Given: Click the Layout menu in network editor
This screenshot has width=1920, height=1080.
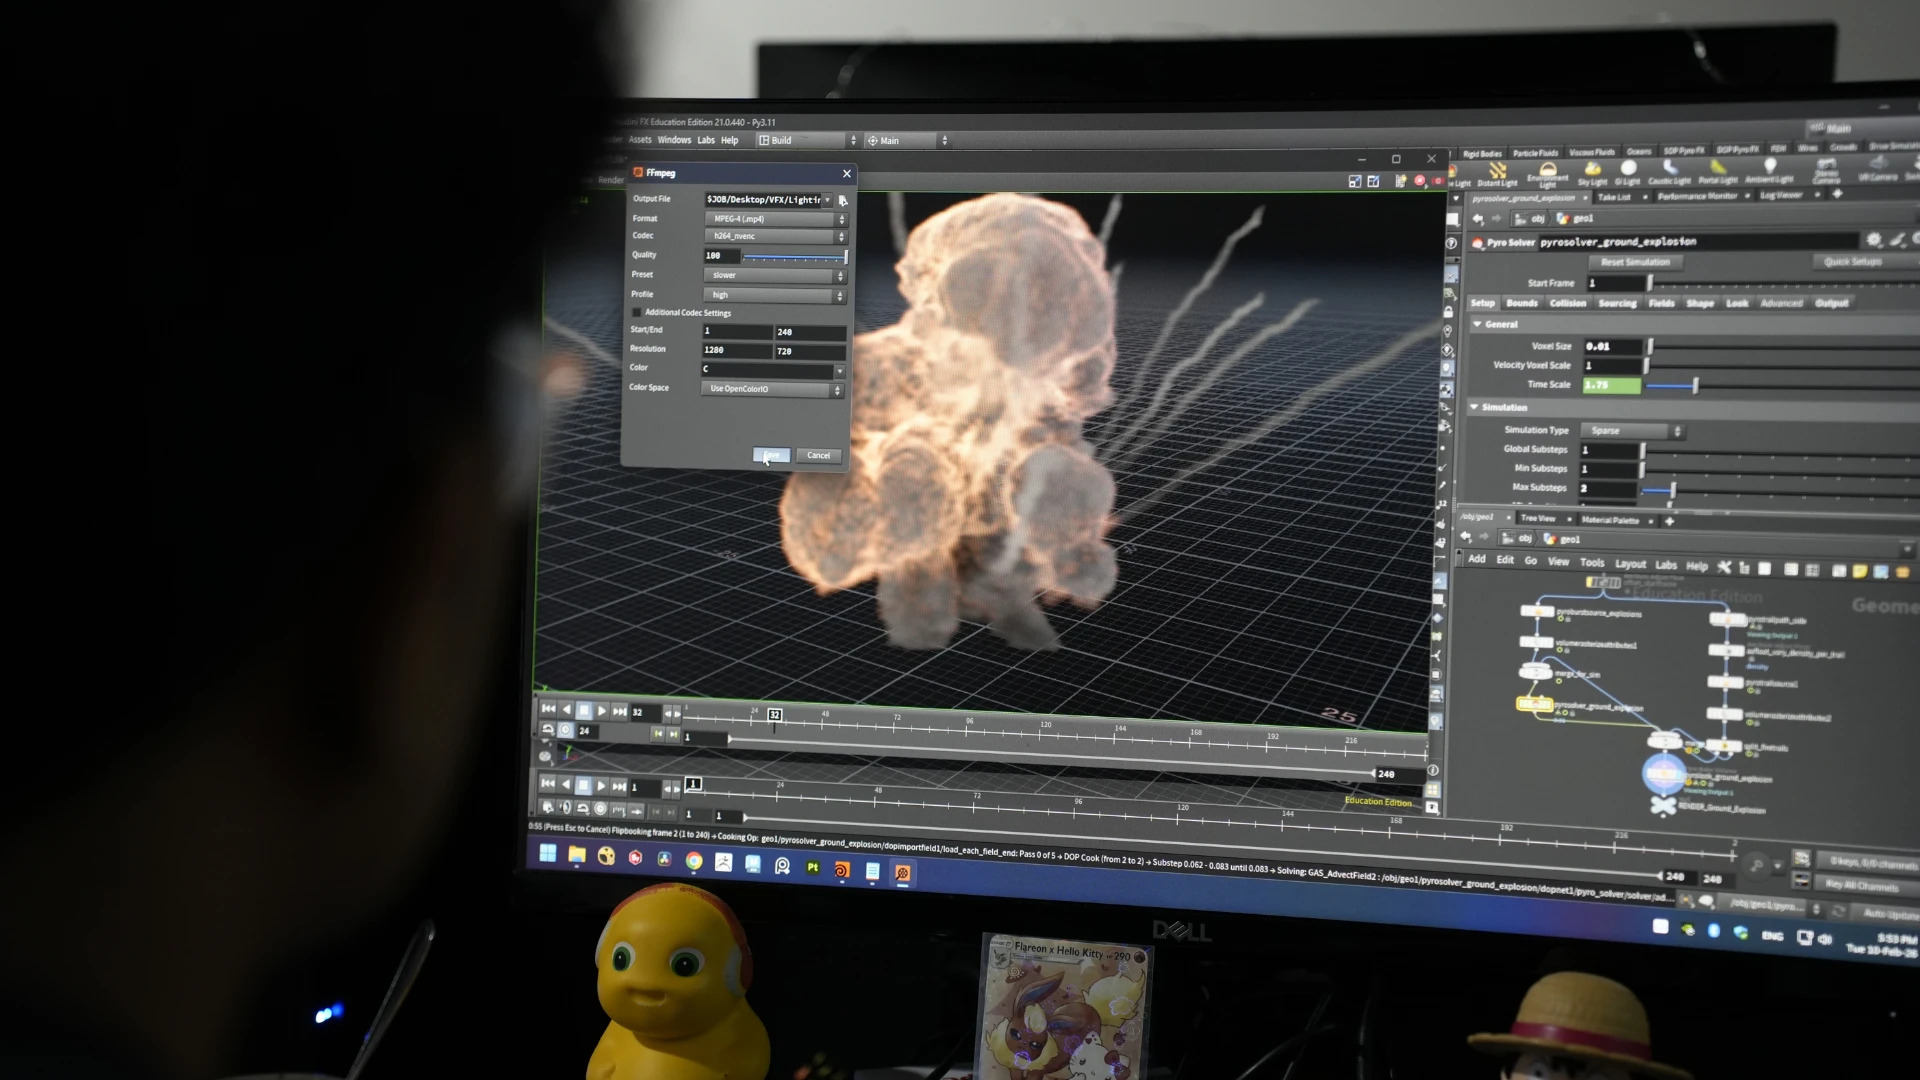Looking at the screenshot, I should point(1630,564).
